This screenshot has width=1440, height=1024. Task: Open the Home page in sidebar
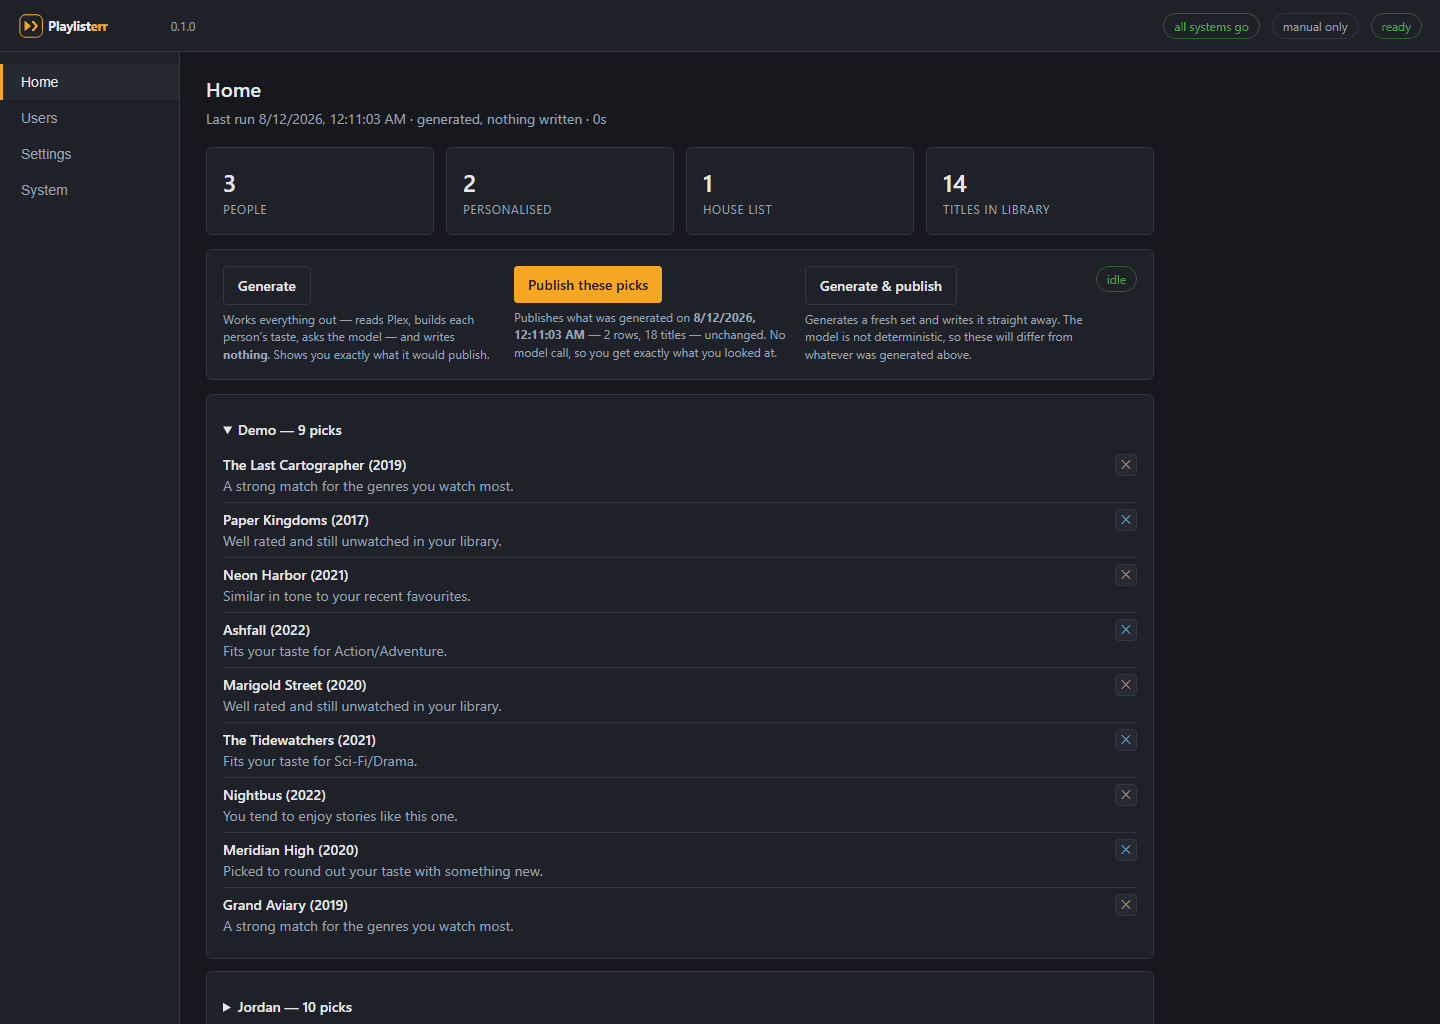[x=90, y=82]
